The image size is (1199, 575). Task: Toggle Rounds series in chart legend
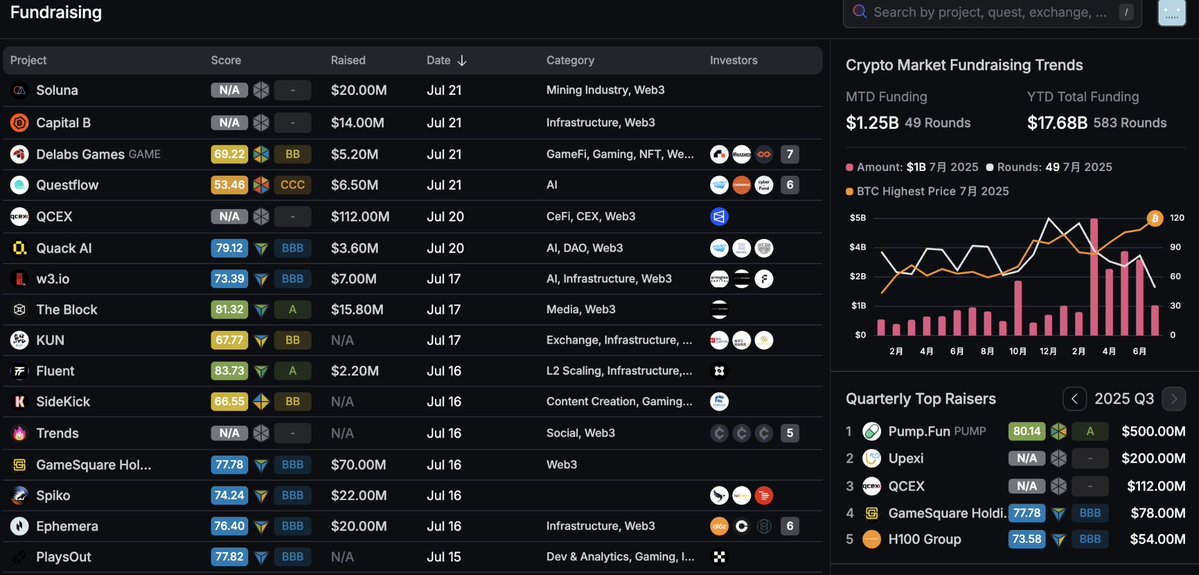point(1048,167)
